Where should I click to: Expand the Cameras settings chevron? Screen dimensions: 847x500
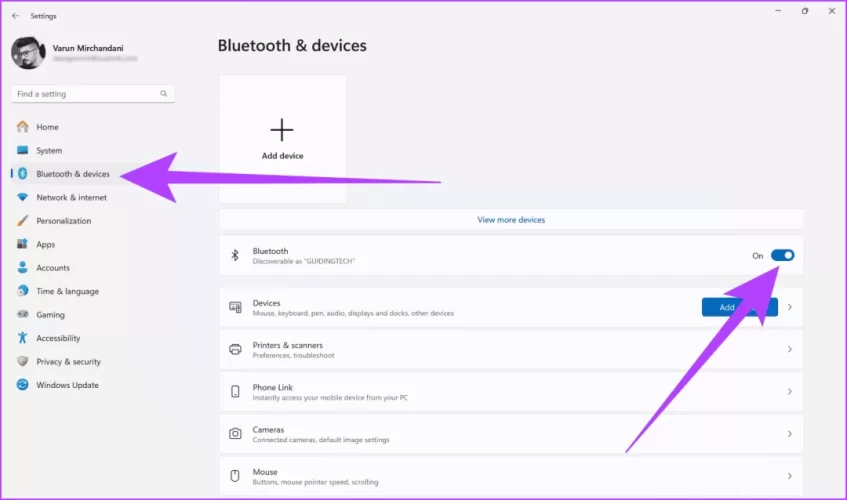(790, 434)
